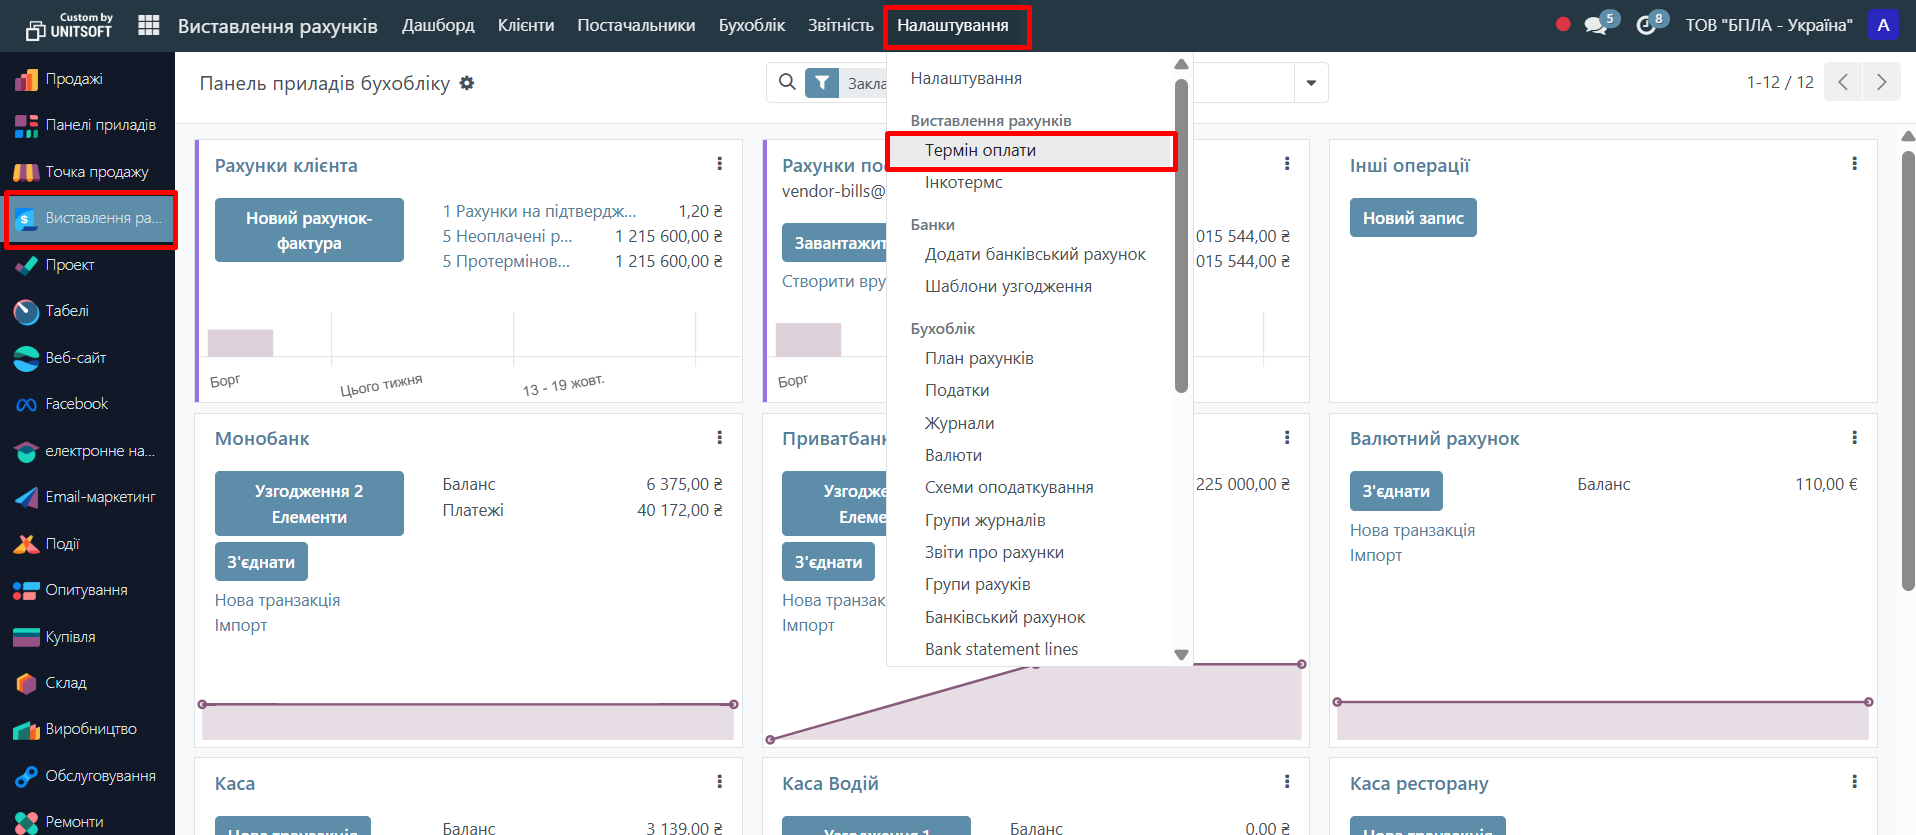The width and height of the screenshot is (1916, 835).
Task: Open the Facebook app in sidebar
Action: 76,404
